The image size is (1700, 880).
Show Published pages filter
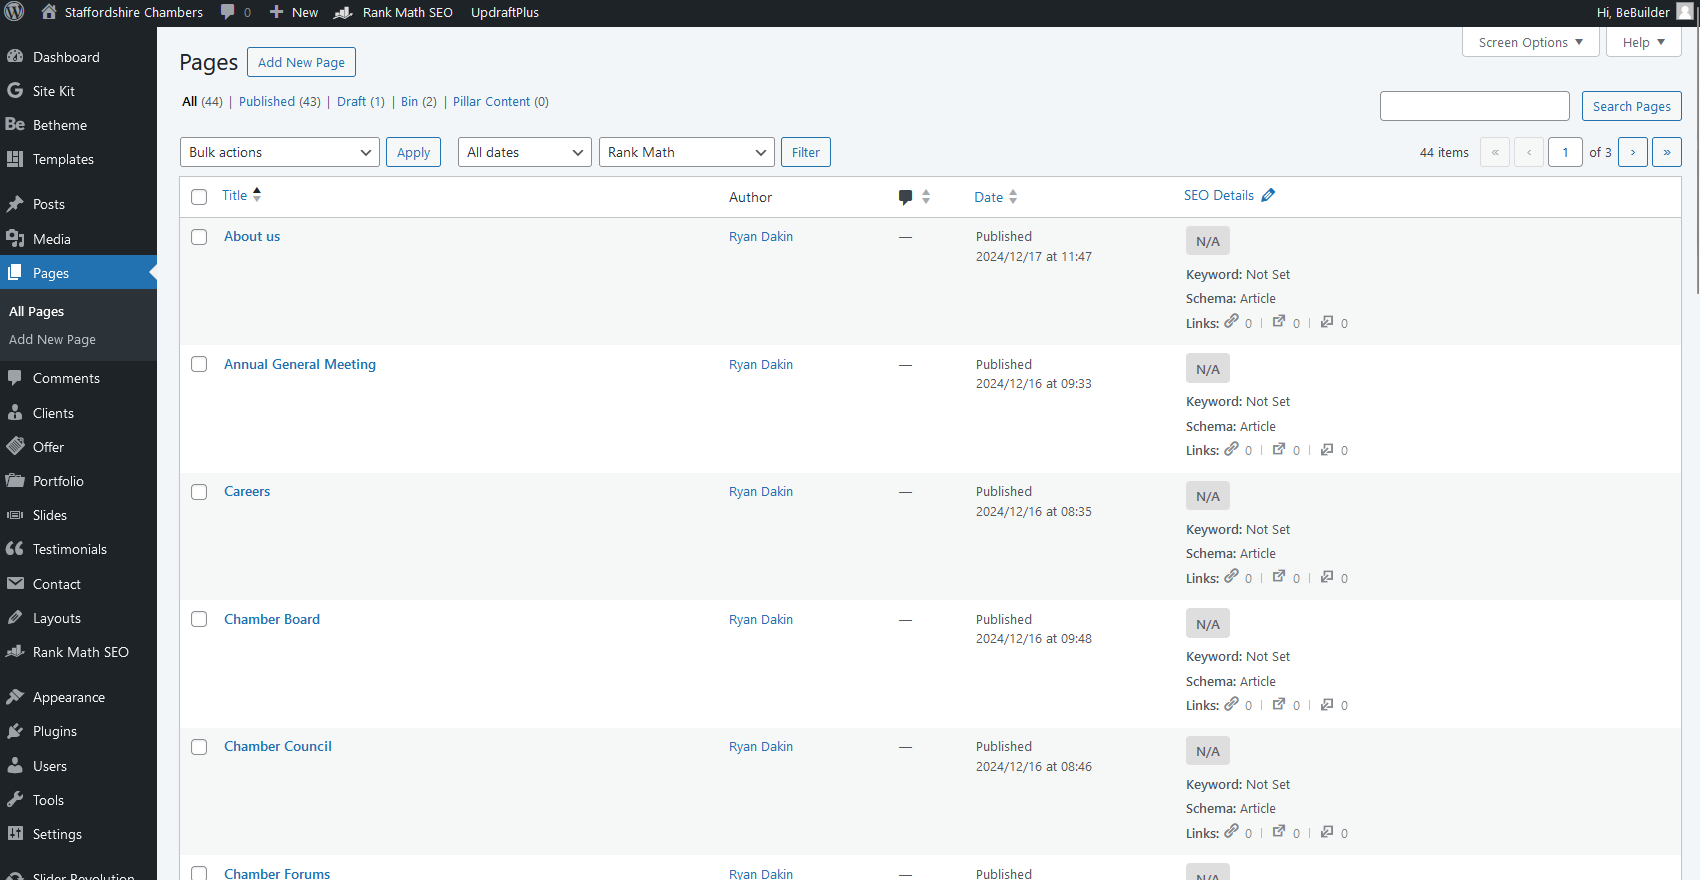click(x=267, y=102)
